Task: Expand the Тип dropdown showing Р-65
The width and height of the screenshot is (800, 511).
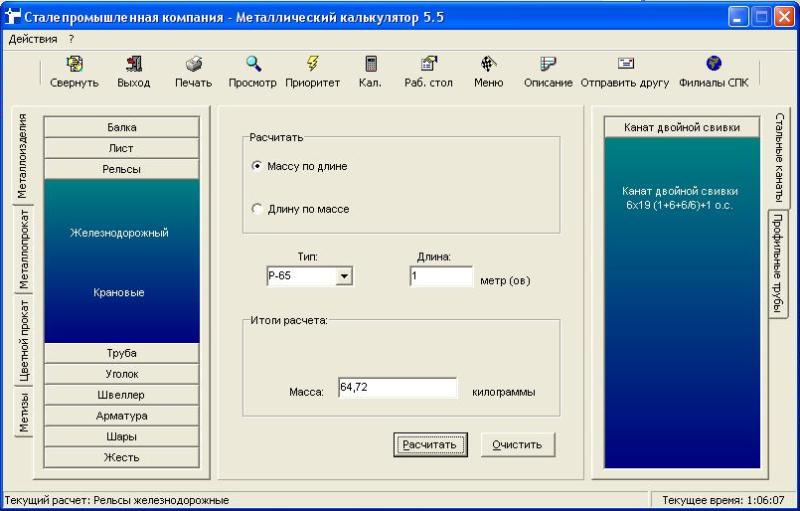Action: (x=344, y=277)
